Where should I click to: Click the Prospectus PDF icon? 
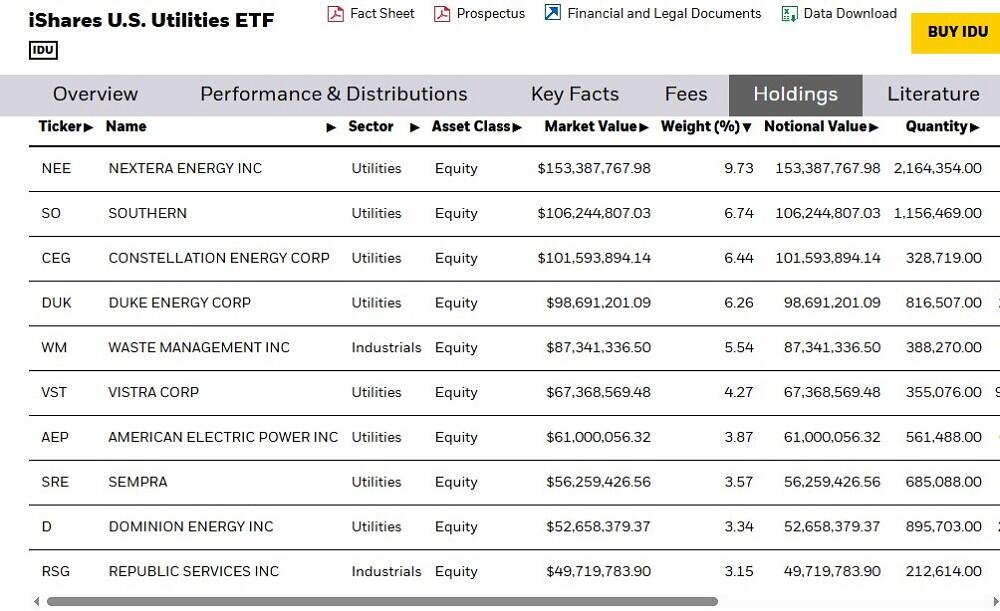(x=441, y=14)
